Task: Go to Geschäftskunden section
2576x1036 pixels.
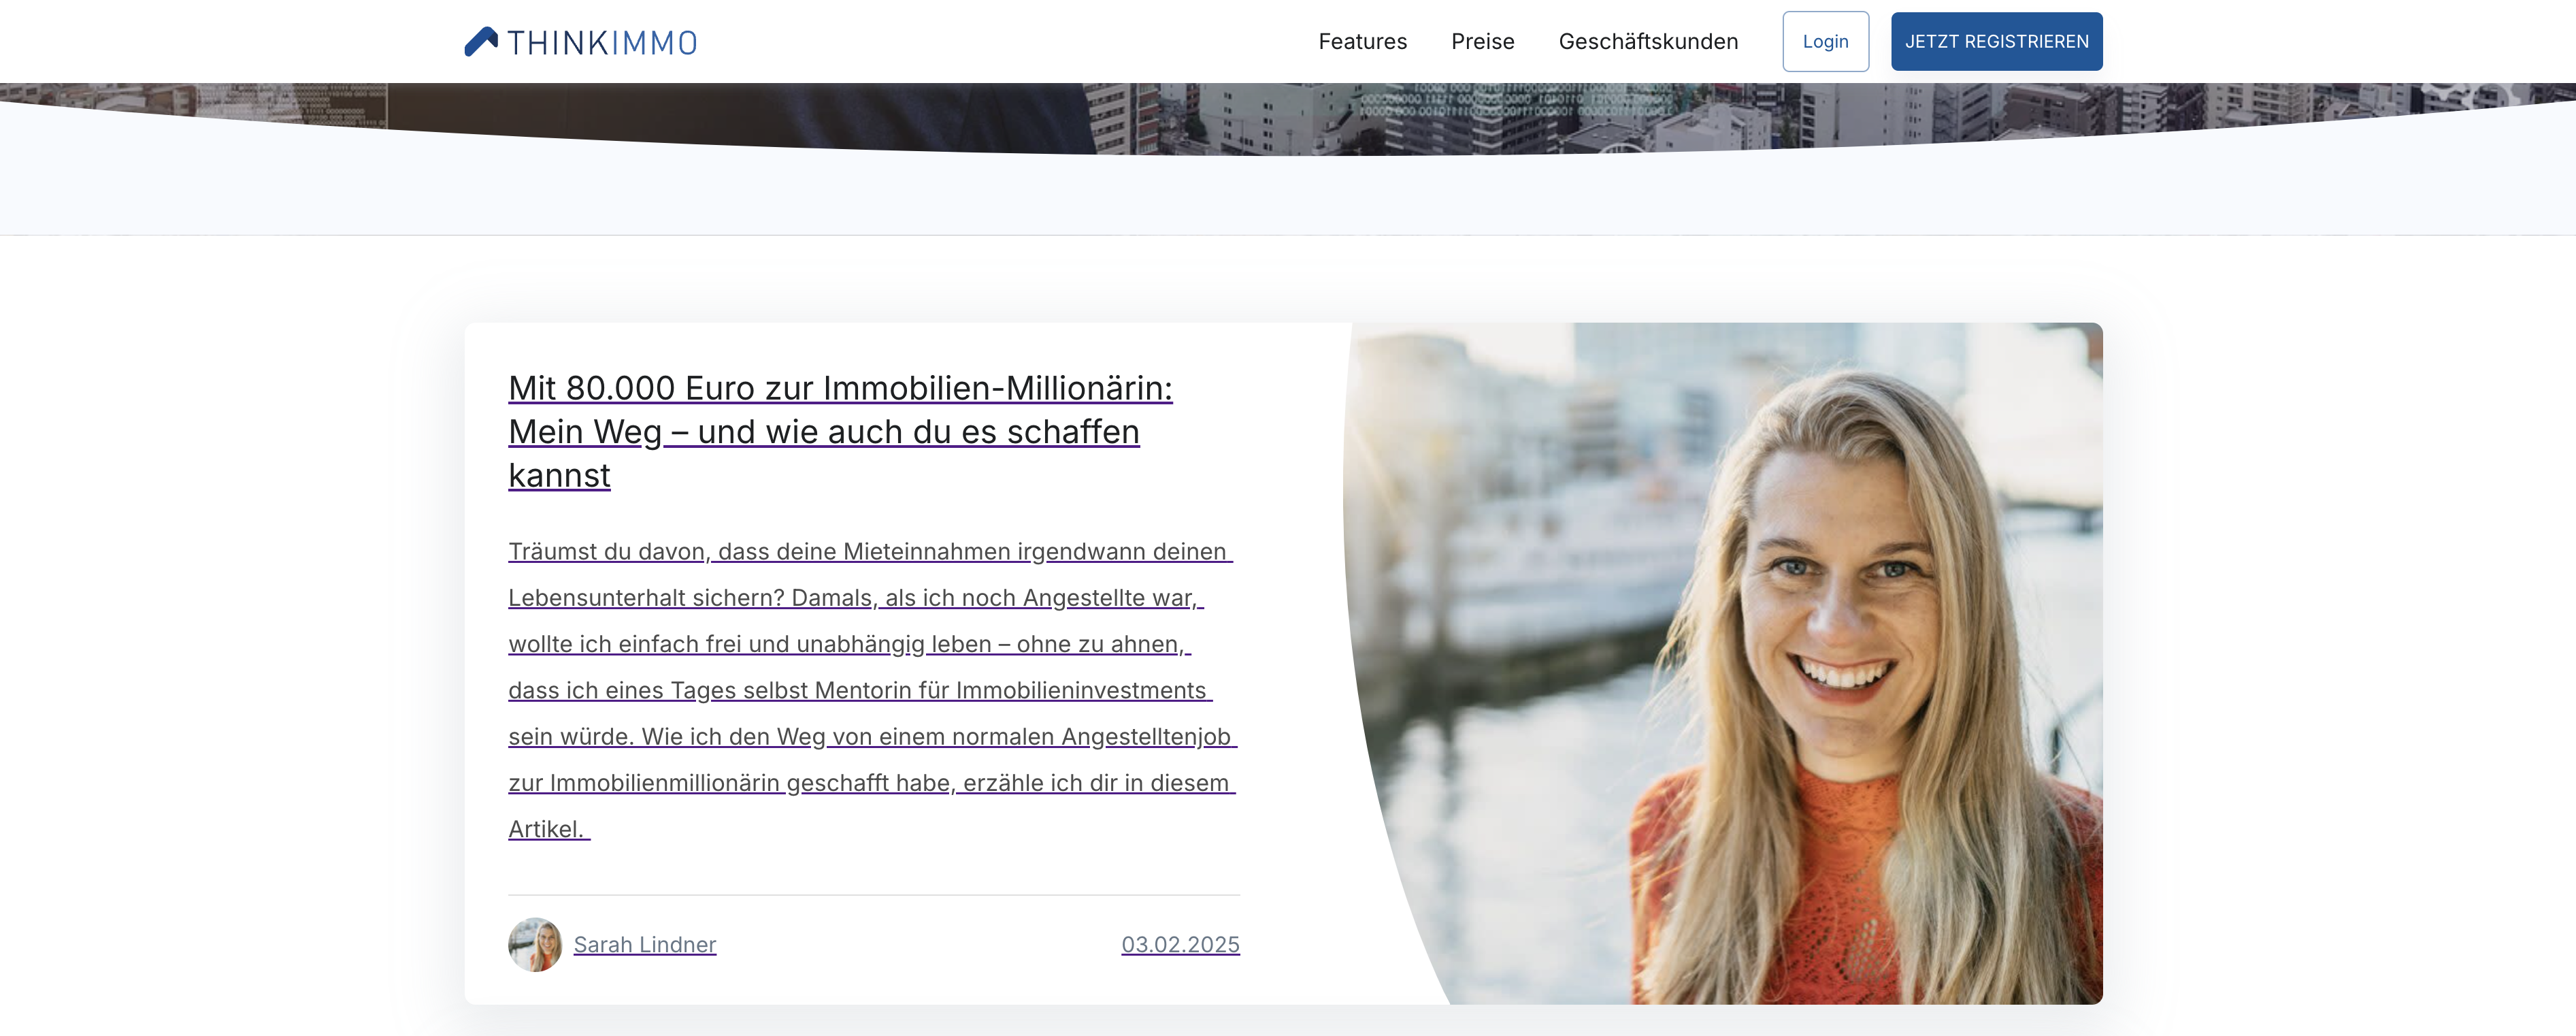Action: pos(1648,42)
